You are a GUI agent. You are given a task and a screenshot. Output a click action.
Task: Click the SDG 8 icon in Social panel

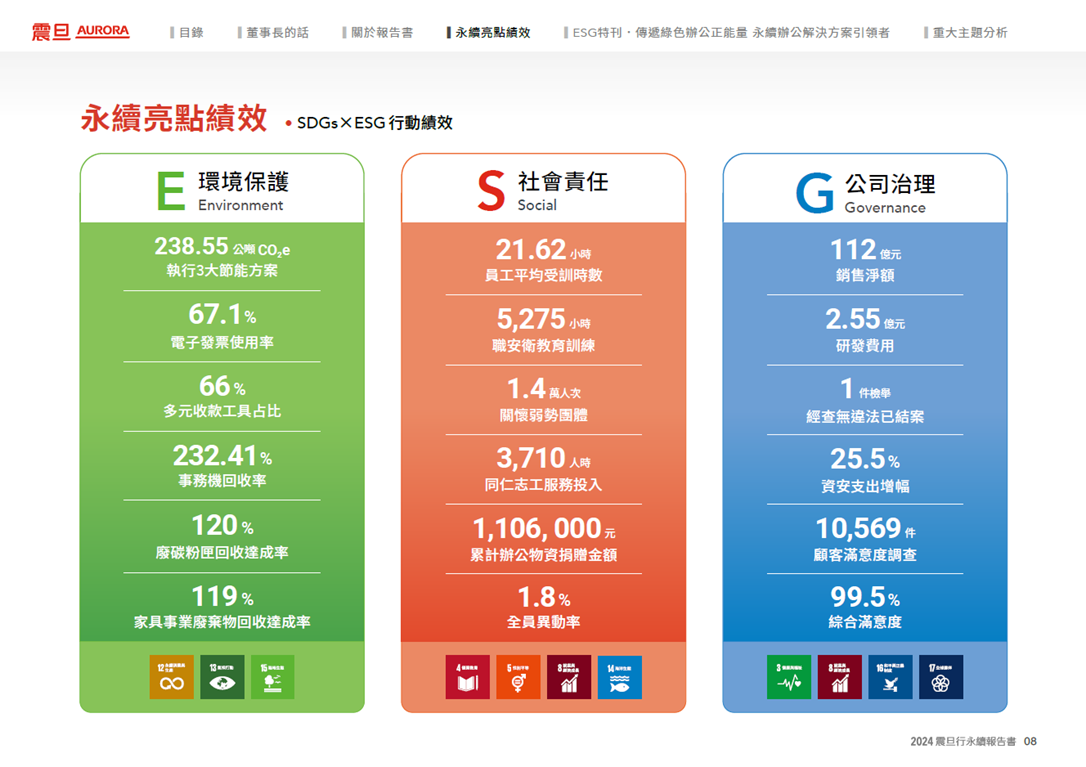pos(569,677)
